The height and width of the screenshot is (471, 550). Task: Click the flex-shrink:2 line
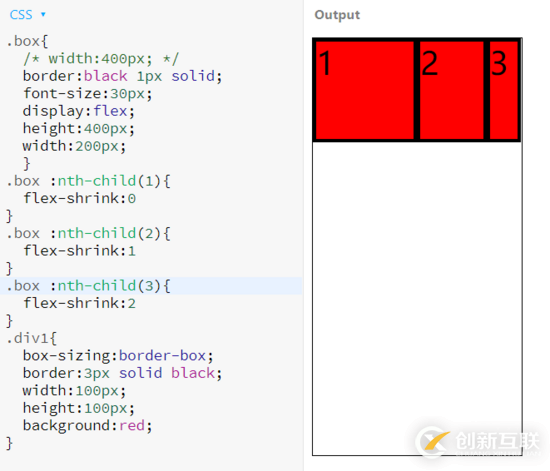coord(79,303)
